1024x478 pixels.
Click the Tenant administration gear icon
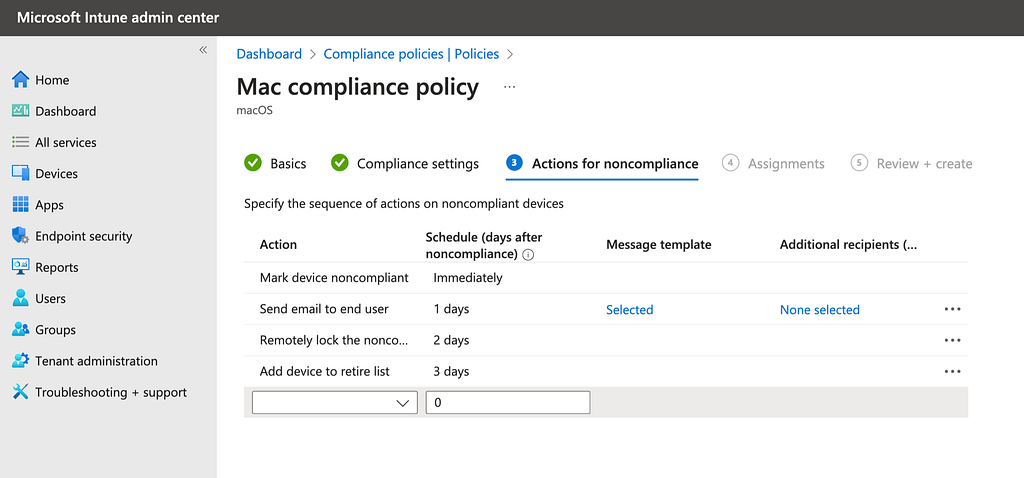[x=21, y=361]
